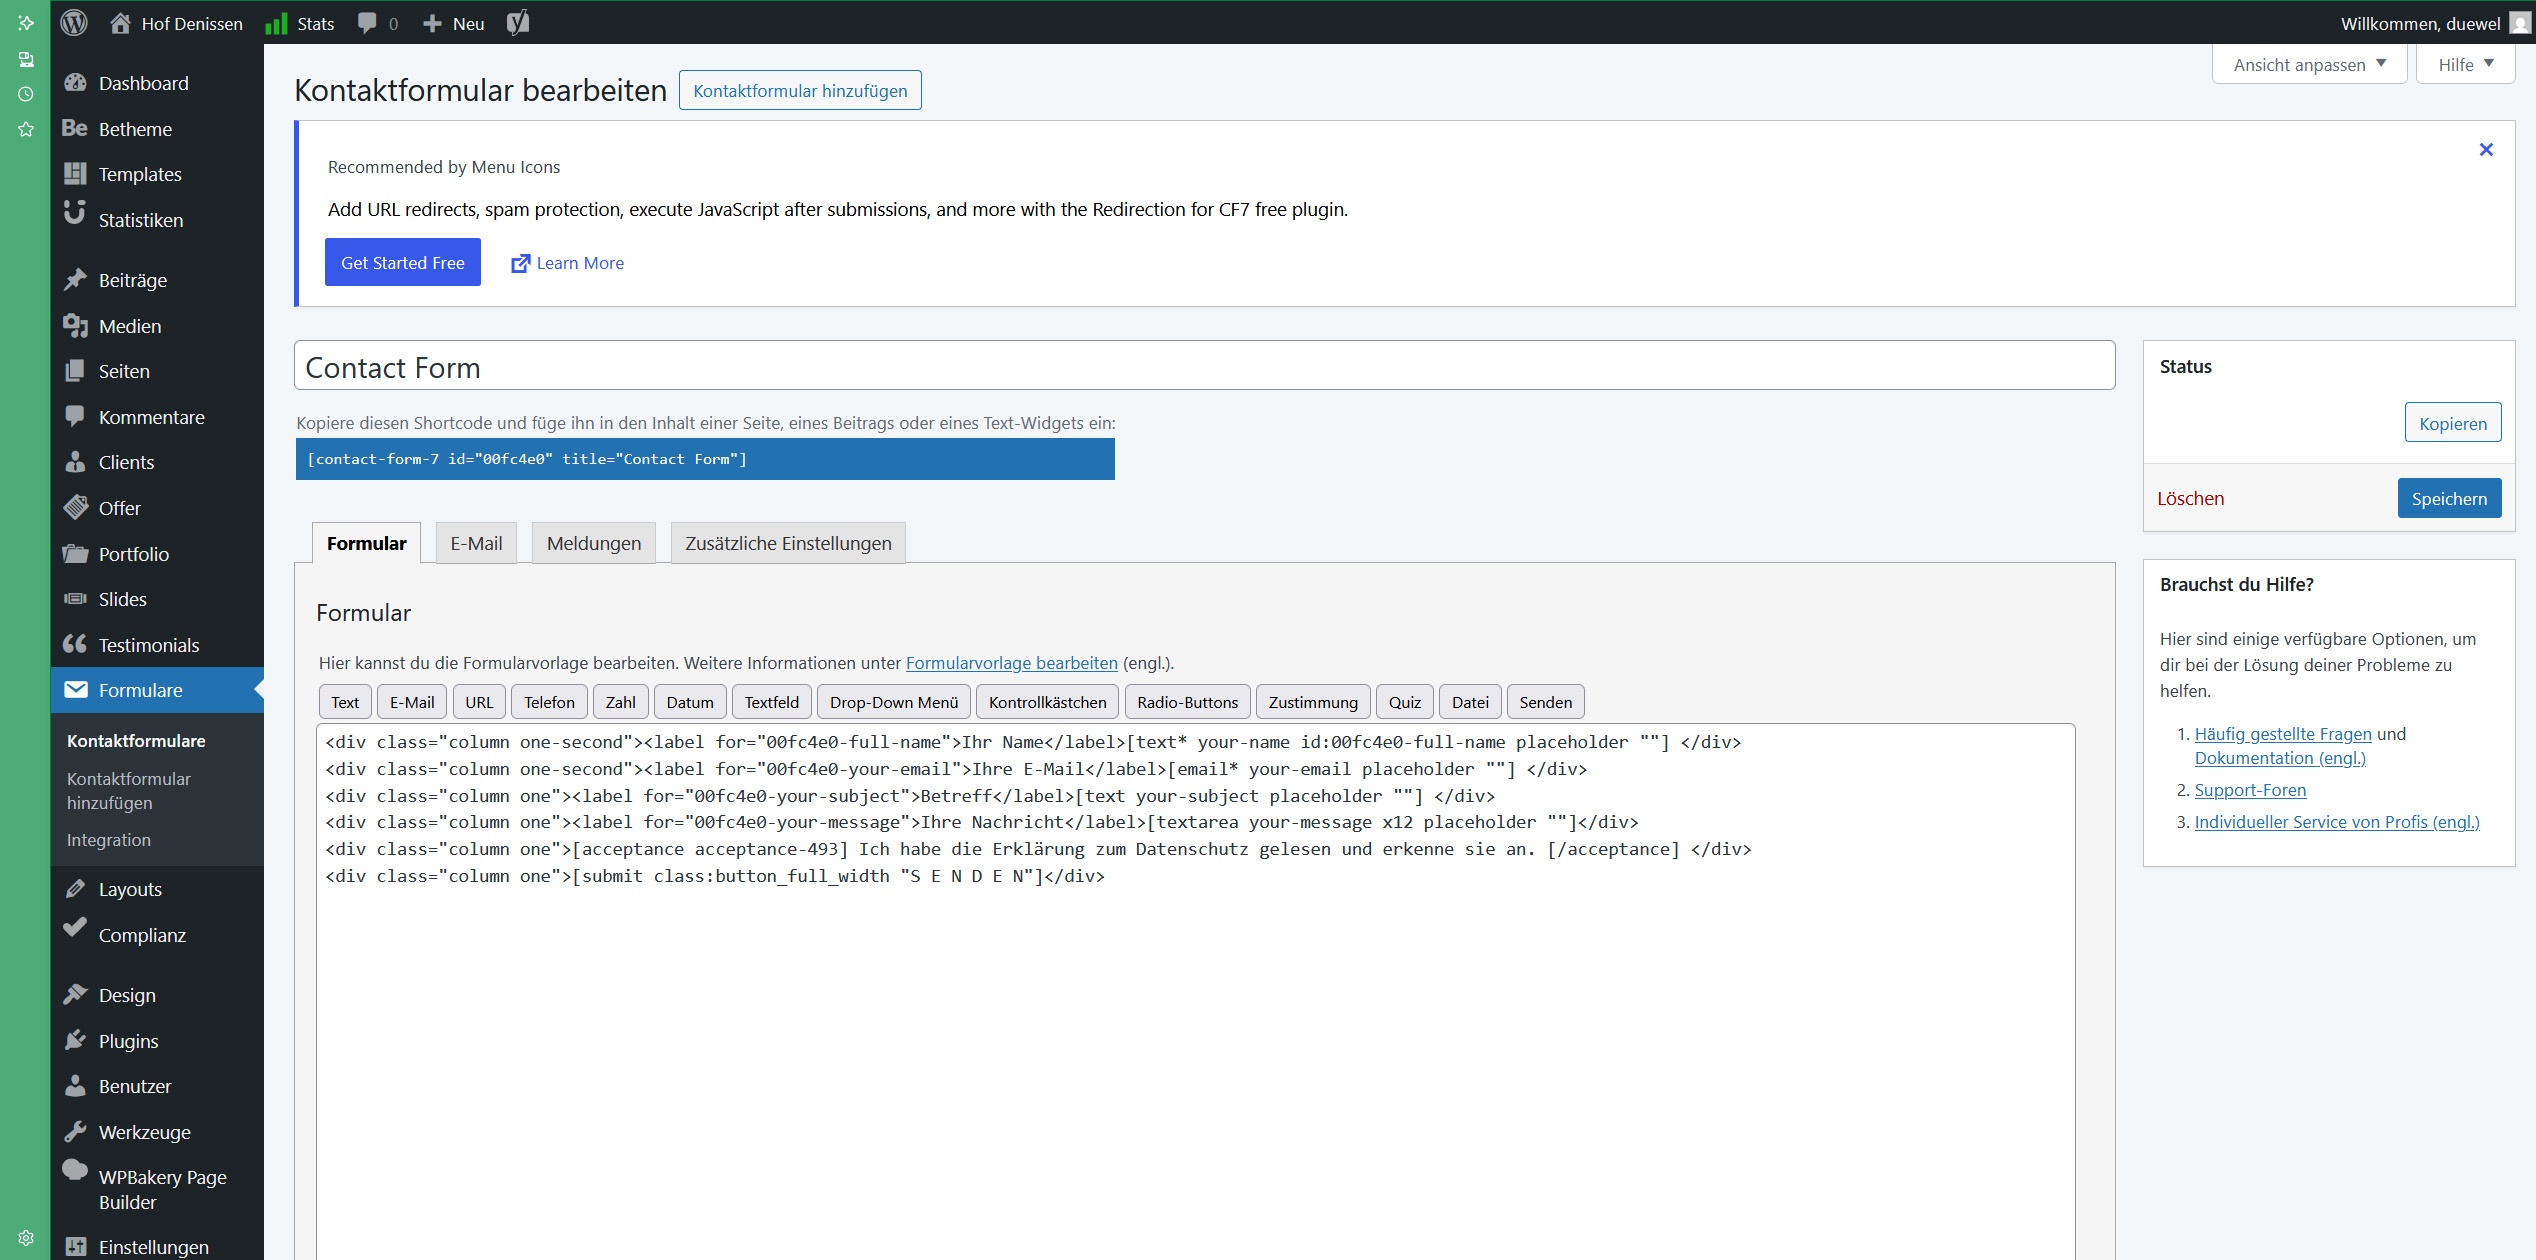Viewport: 2536px width, 1260px height.
Task: Open the Plugins page
Action: (x=128, y=1041)
